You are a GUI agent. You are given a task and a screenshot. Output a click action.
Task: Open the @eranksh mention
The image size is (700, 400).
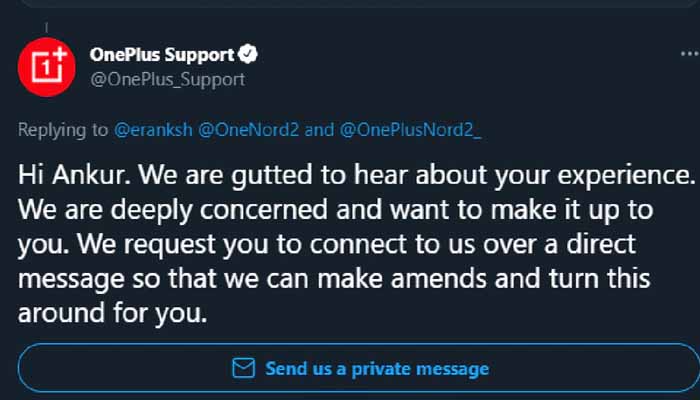coord(153,130)
